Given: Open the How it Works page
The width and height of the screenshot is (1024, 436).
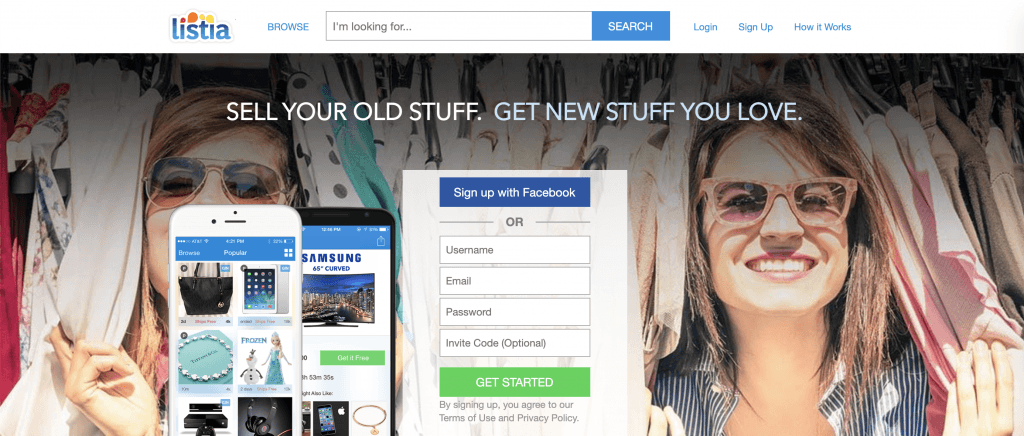Looking at the screenshot, I should pyautogui.click(x=822, y=27).
